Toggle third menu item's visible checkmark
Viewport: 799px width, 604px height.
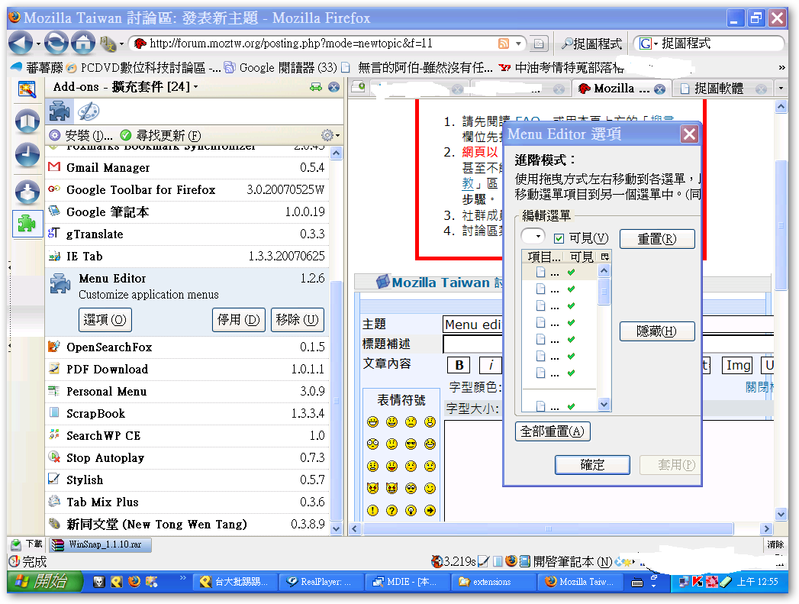(x=571, y=306)
